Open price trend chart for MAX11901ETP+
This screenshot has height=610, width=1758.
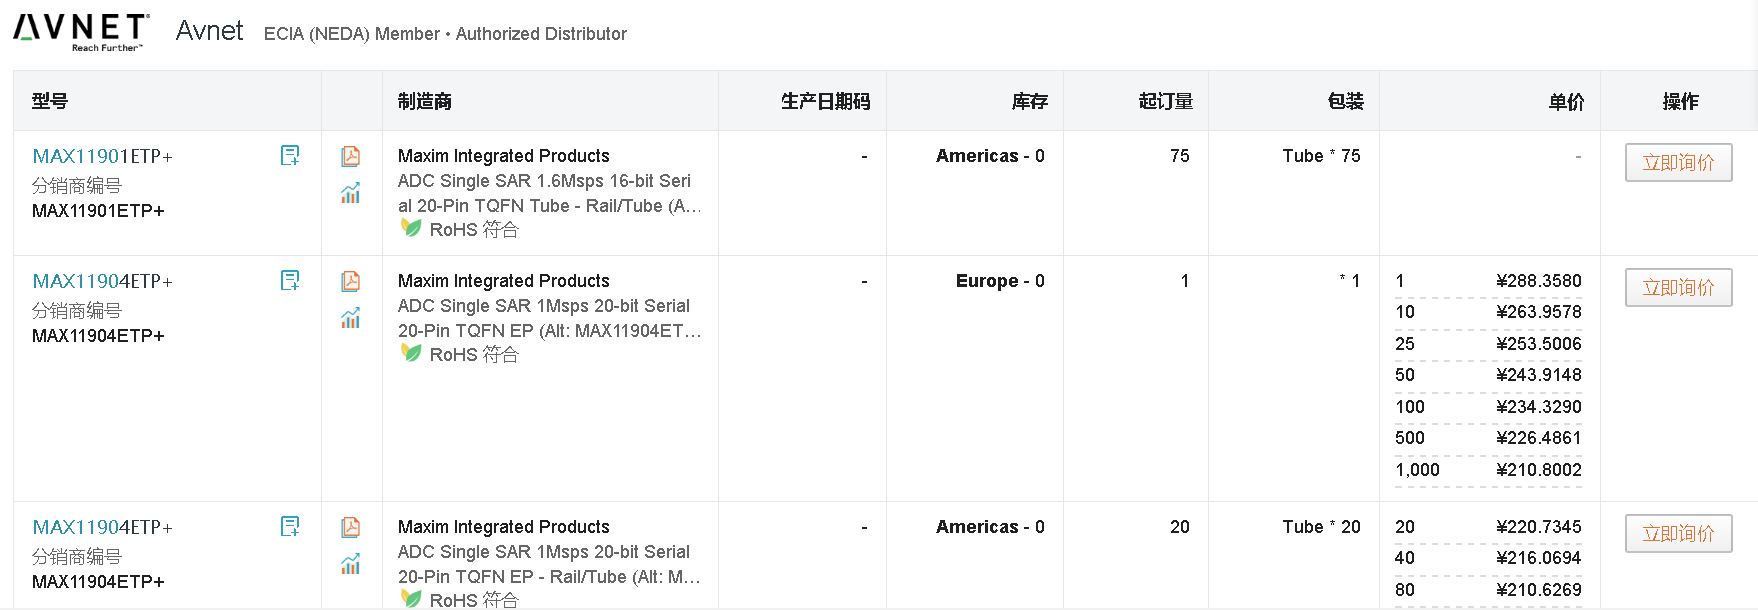point(351,193)
